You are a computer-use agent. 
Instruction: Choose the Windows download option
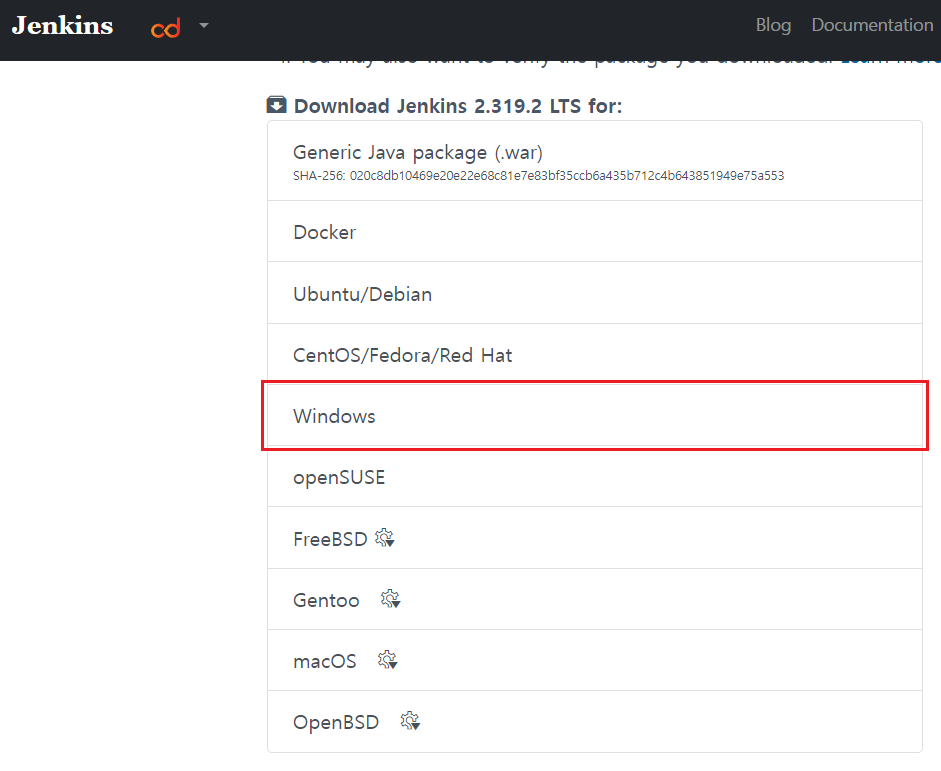pos(595,416)
